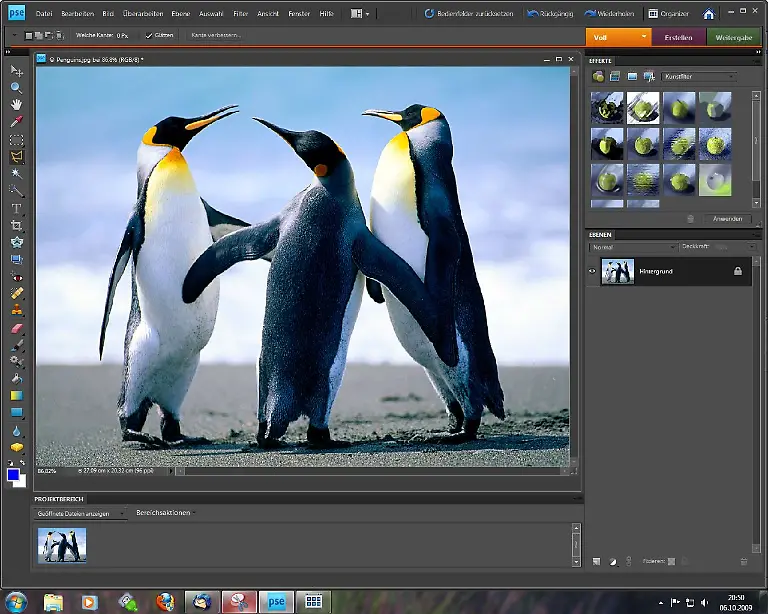The height and width of the screenshot is (614, 768).
Task: Choose the Crop tool
Action: pos(16,225)
